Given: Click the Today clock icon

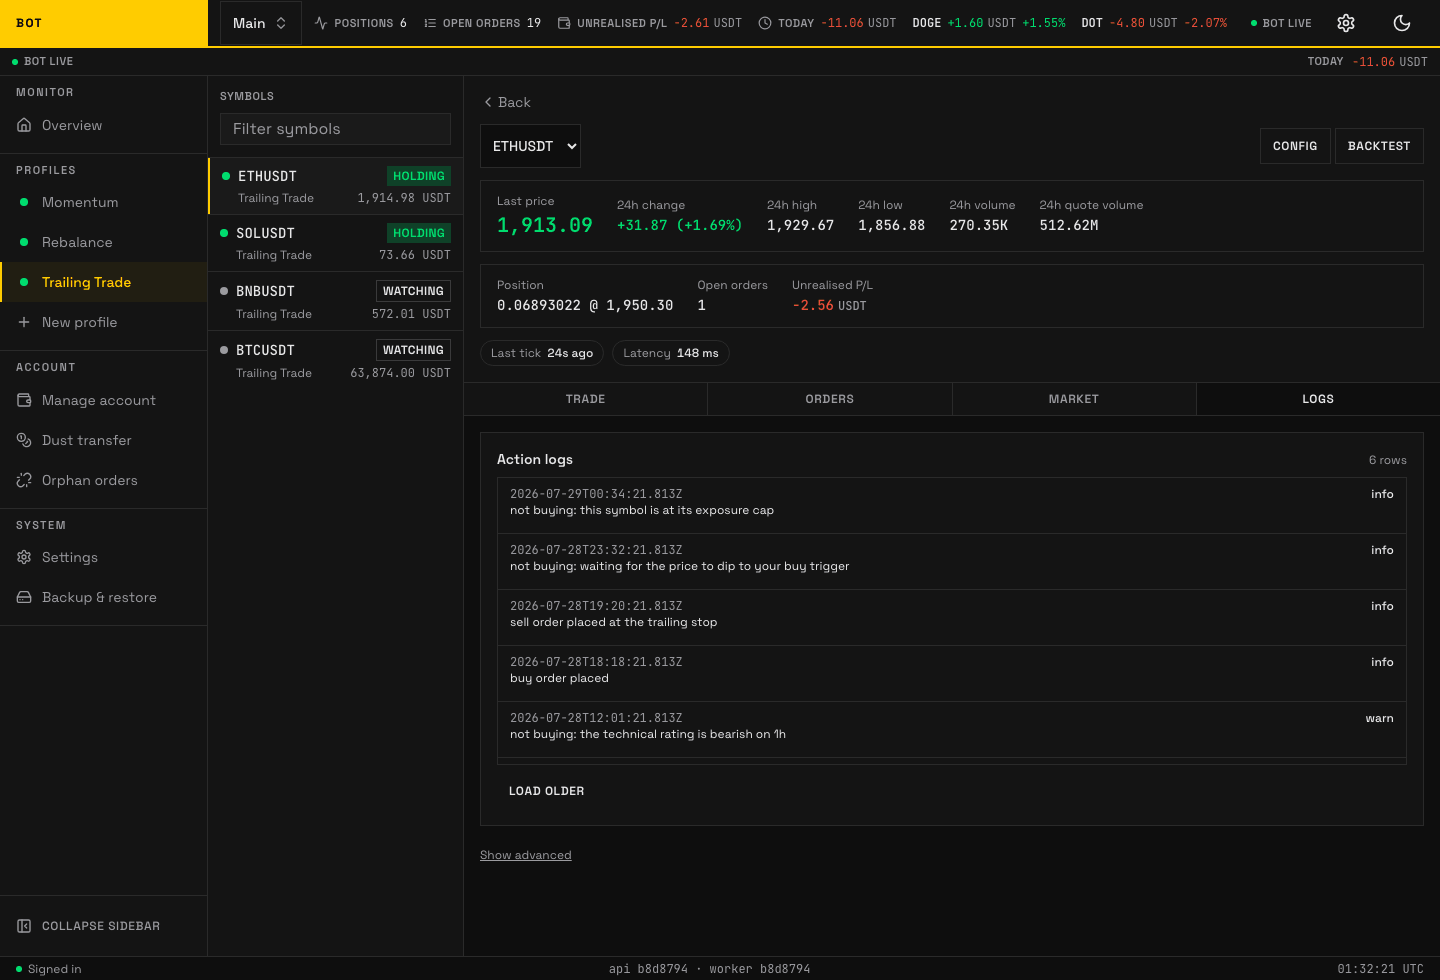Looking at the screenshot, I should pos(765,23).
